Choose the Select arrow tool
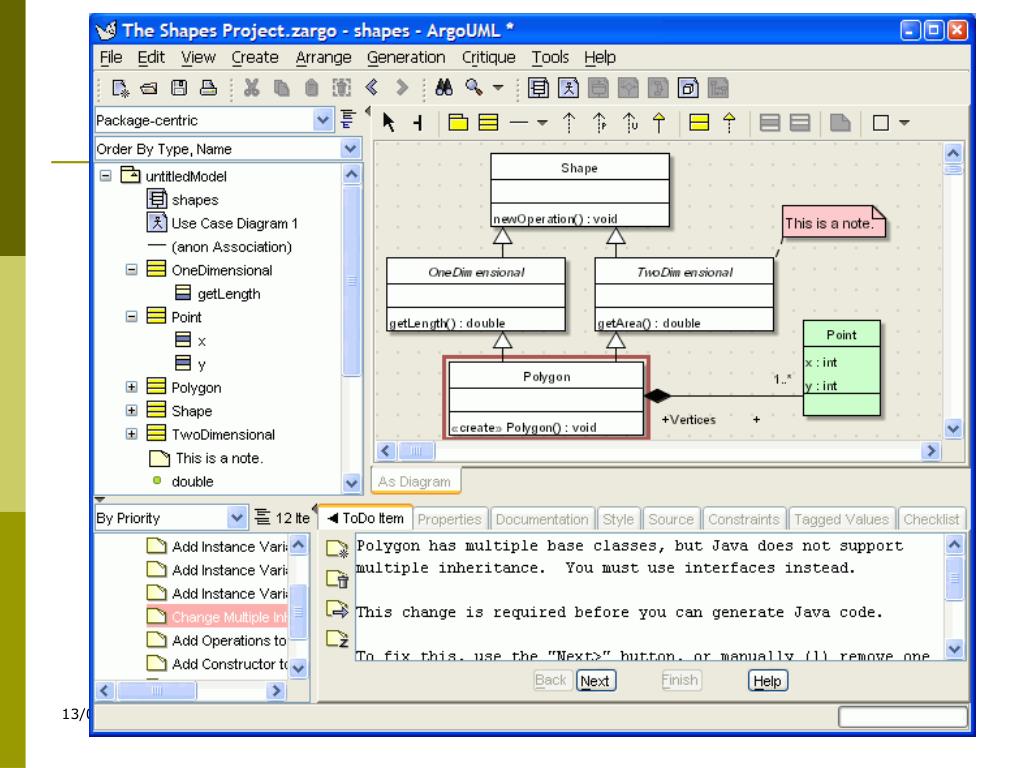Viewport: 1024px width, 768px height. [x=389, y=122]
